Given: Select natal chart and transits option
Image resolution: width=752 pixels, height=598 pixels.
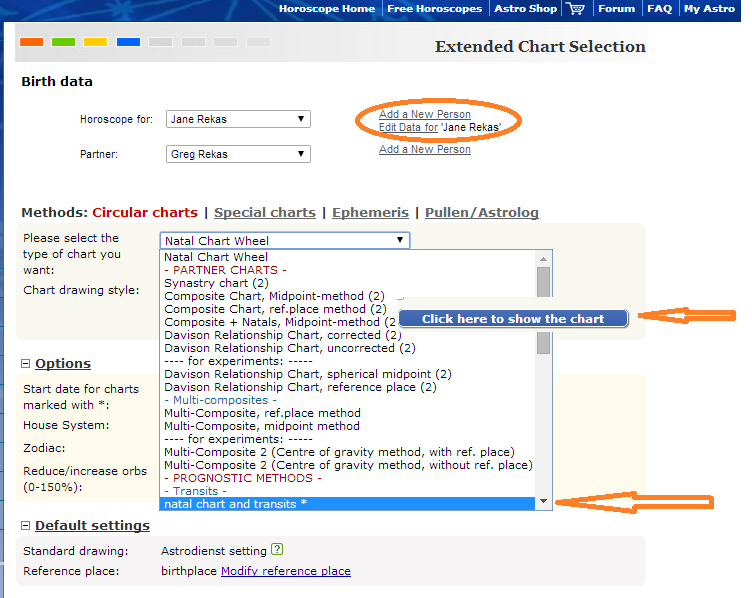Looking at the screenshot, I should [348, 504].
